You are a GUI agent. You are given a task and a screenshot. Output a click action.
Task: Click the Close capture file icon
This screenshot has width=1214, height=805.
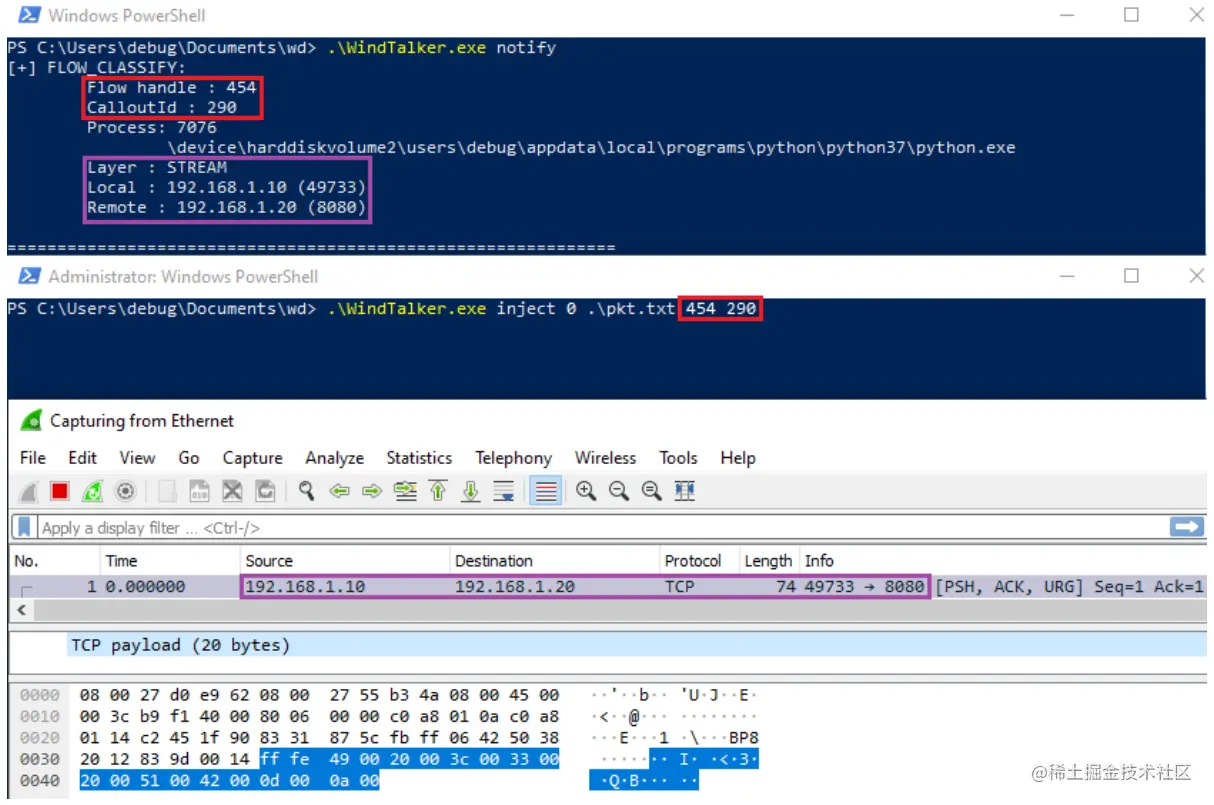pos(232,491)
